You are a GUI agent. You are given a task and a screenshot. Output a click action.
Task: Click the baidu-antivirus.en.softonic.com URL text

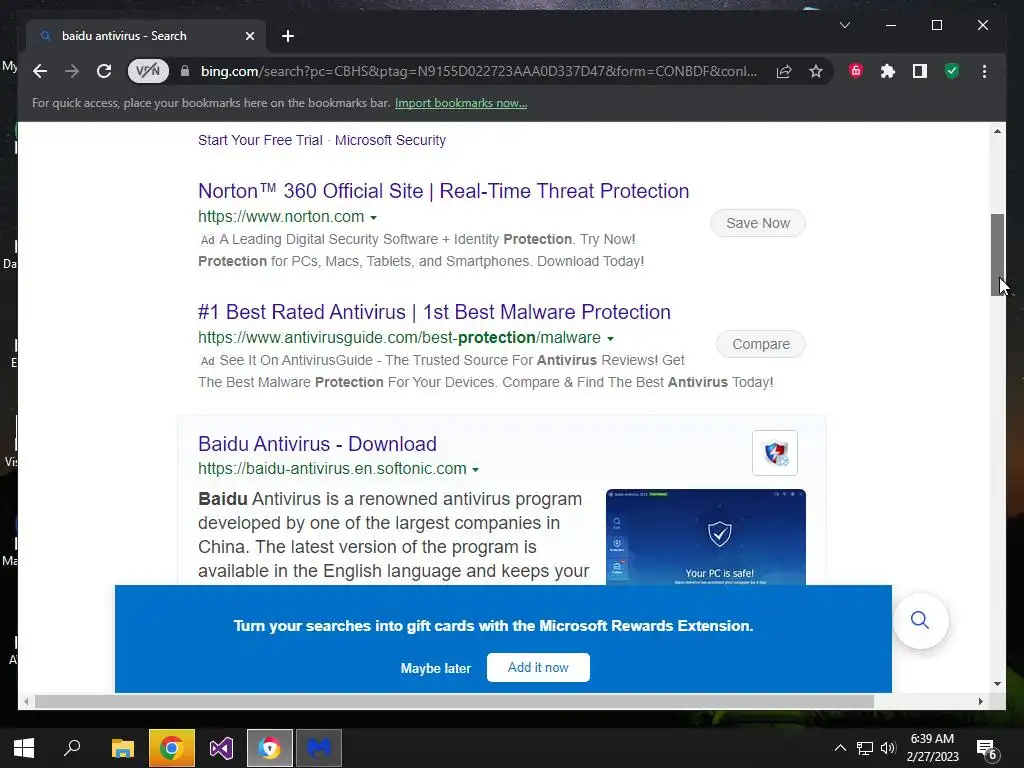(x=332, y=469)
